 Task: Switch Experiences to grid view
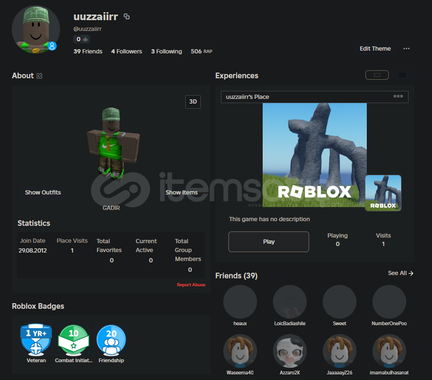[402, 75]
